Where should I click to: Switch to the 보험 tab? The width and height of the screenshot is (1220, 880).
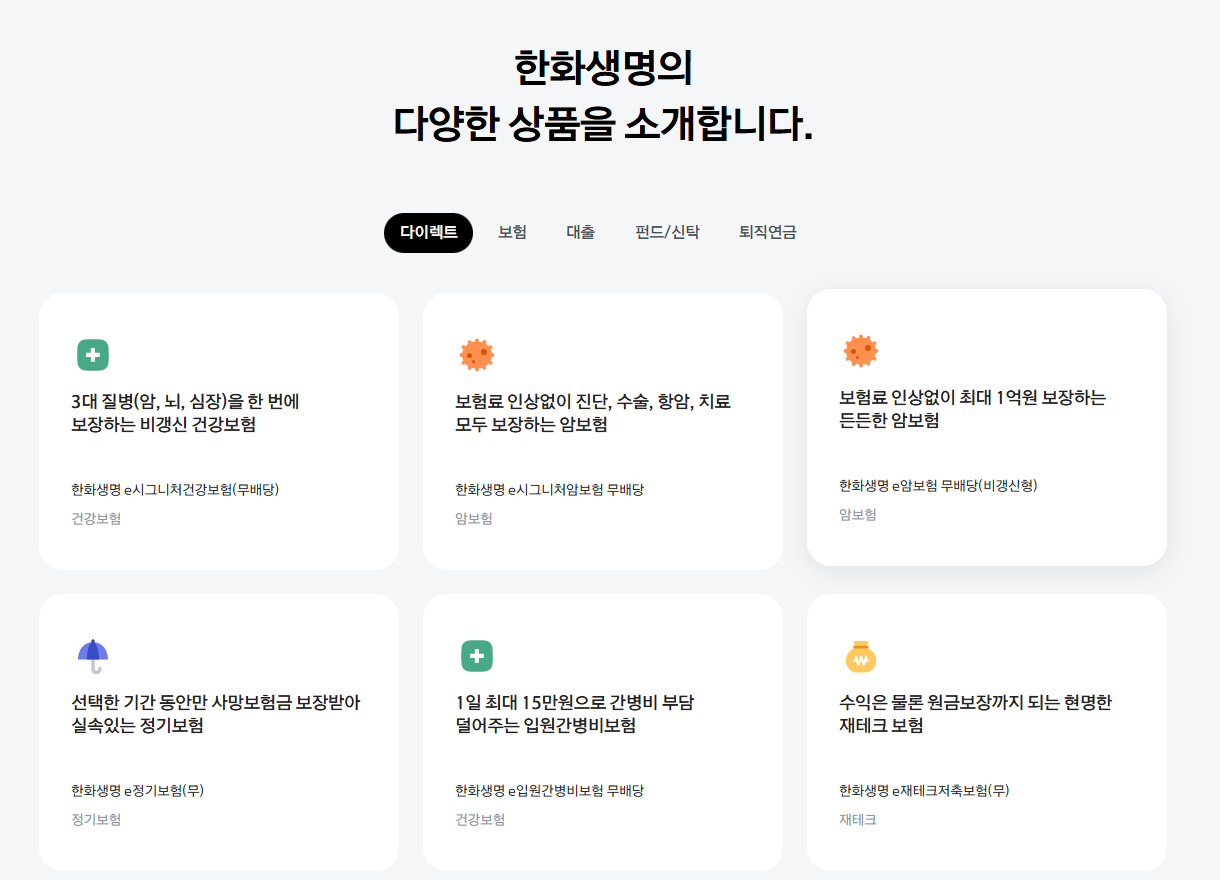pyautogui.click(x=512, y=233)
